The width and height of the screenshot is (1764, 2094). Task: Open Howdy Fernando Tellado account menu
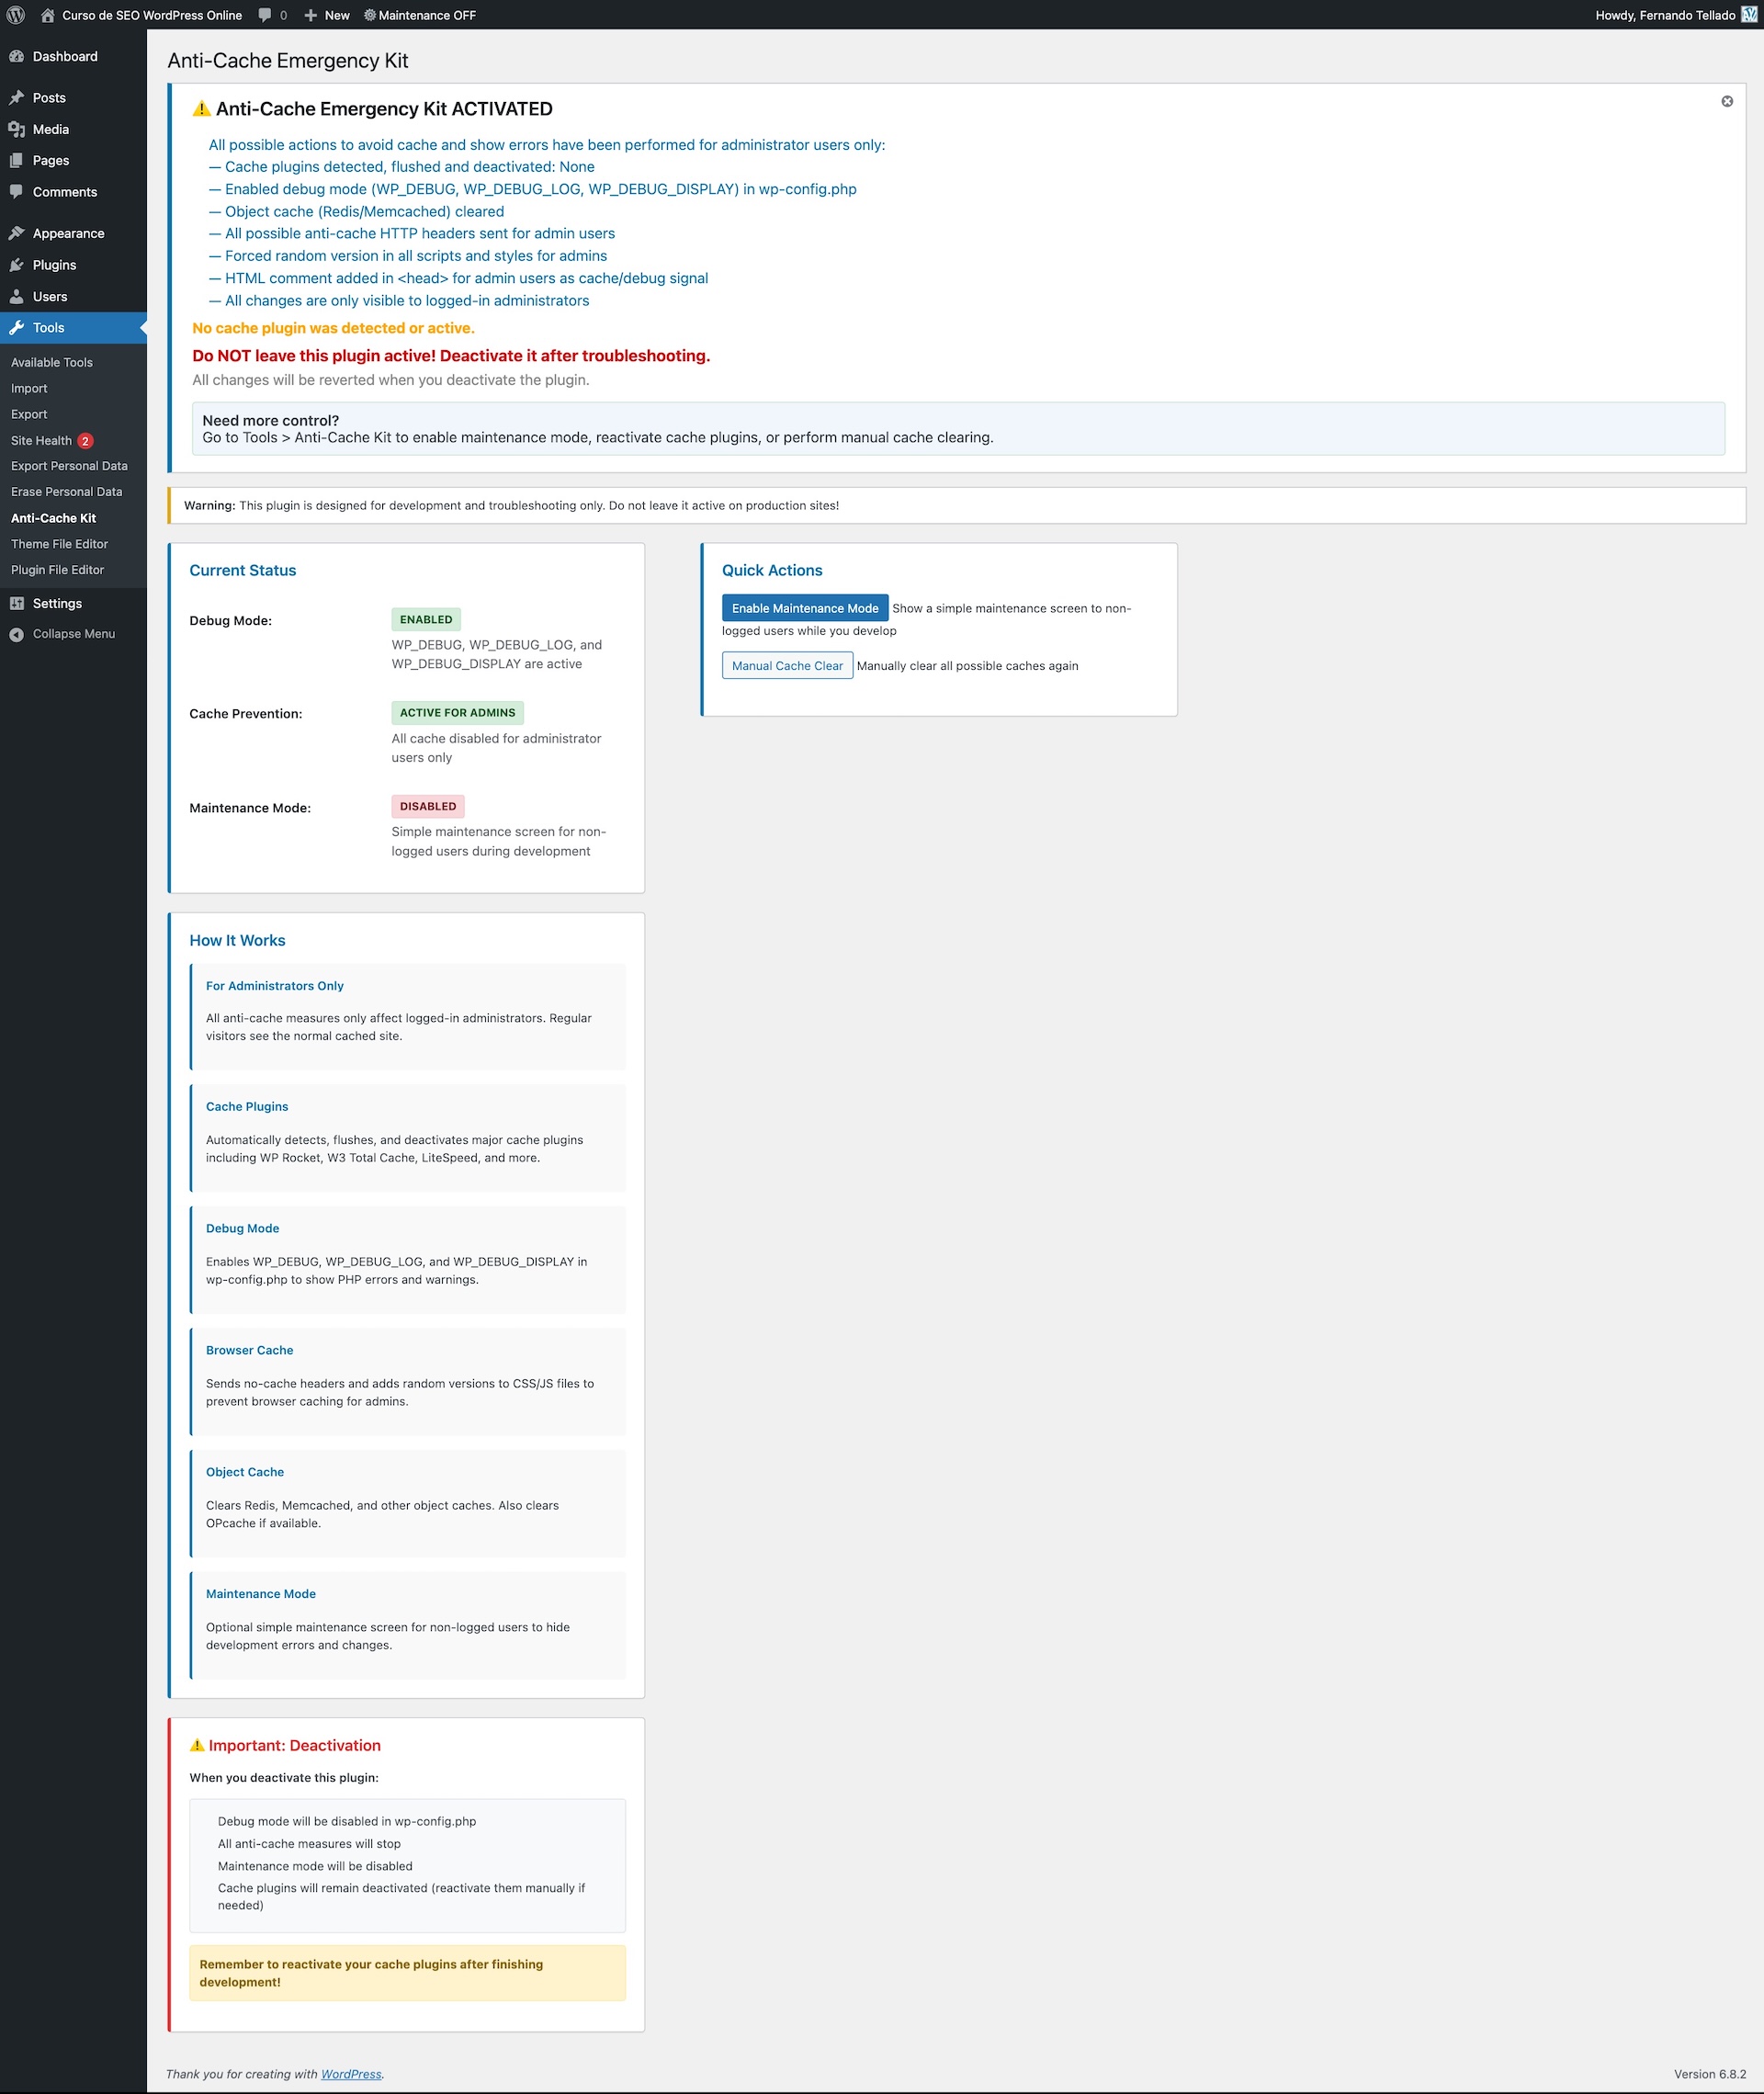[x=1665, y=15]
